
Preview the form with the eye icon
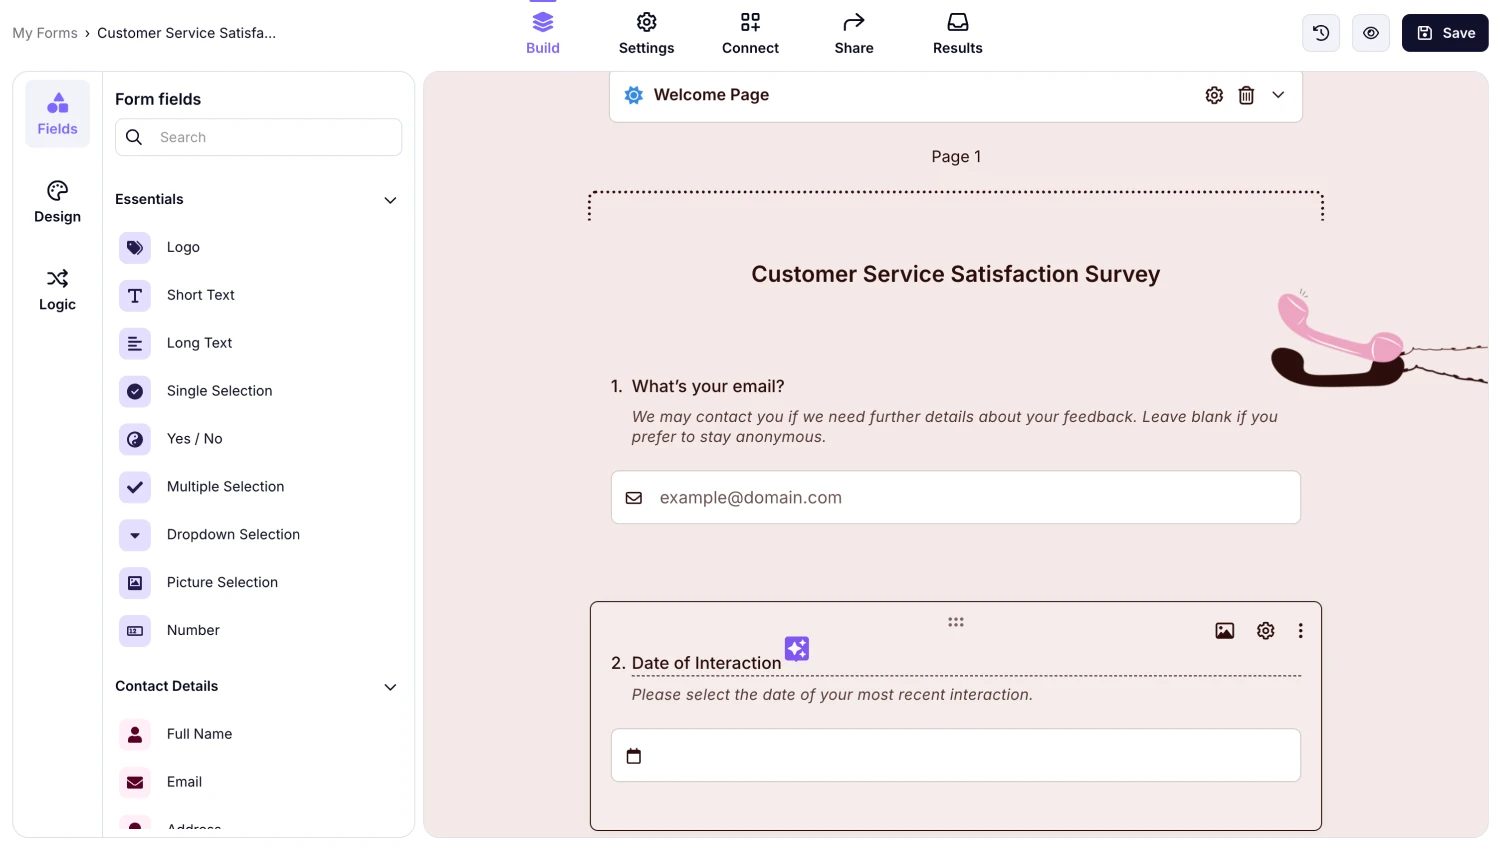pyautogui.click(x=1370, y=32)
